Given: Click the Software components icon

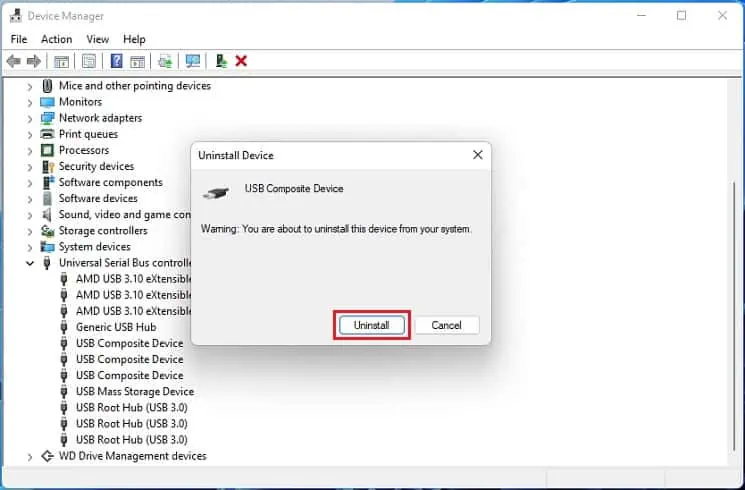Looking at the screenshot, I should click(48, 183).
